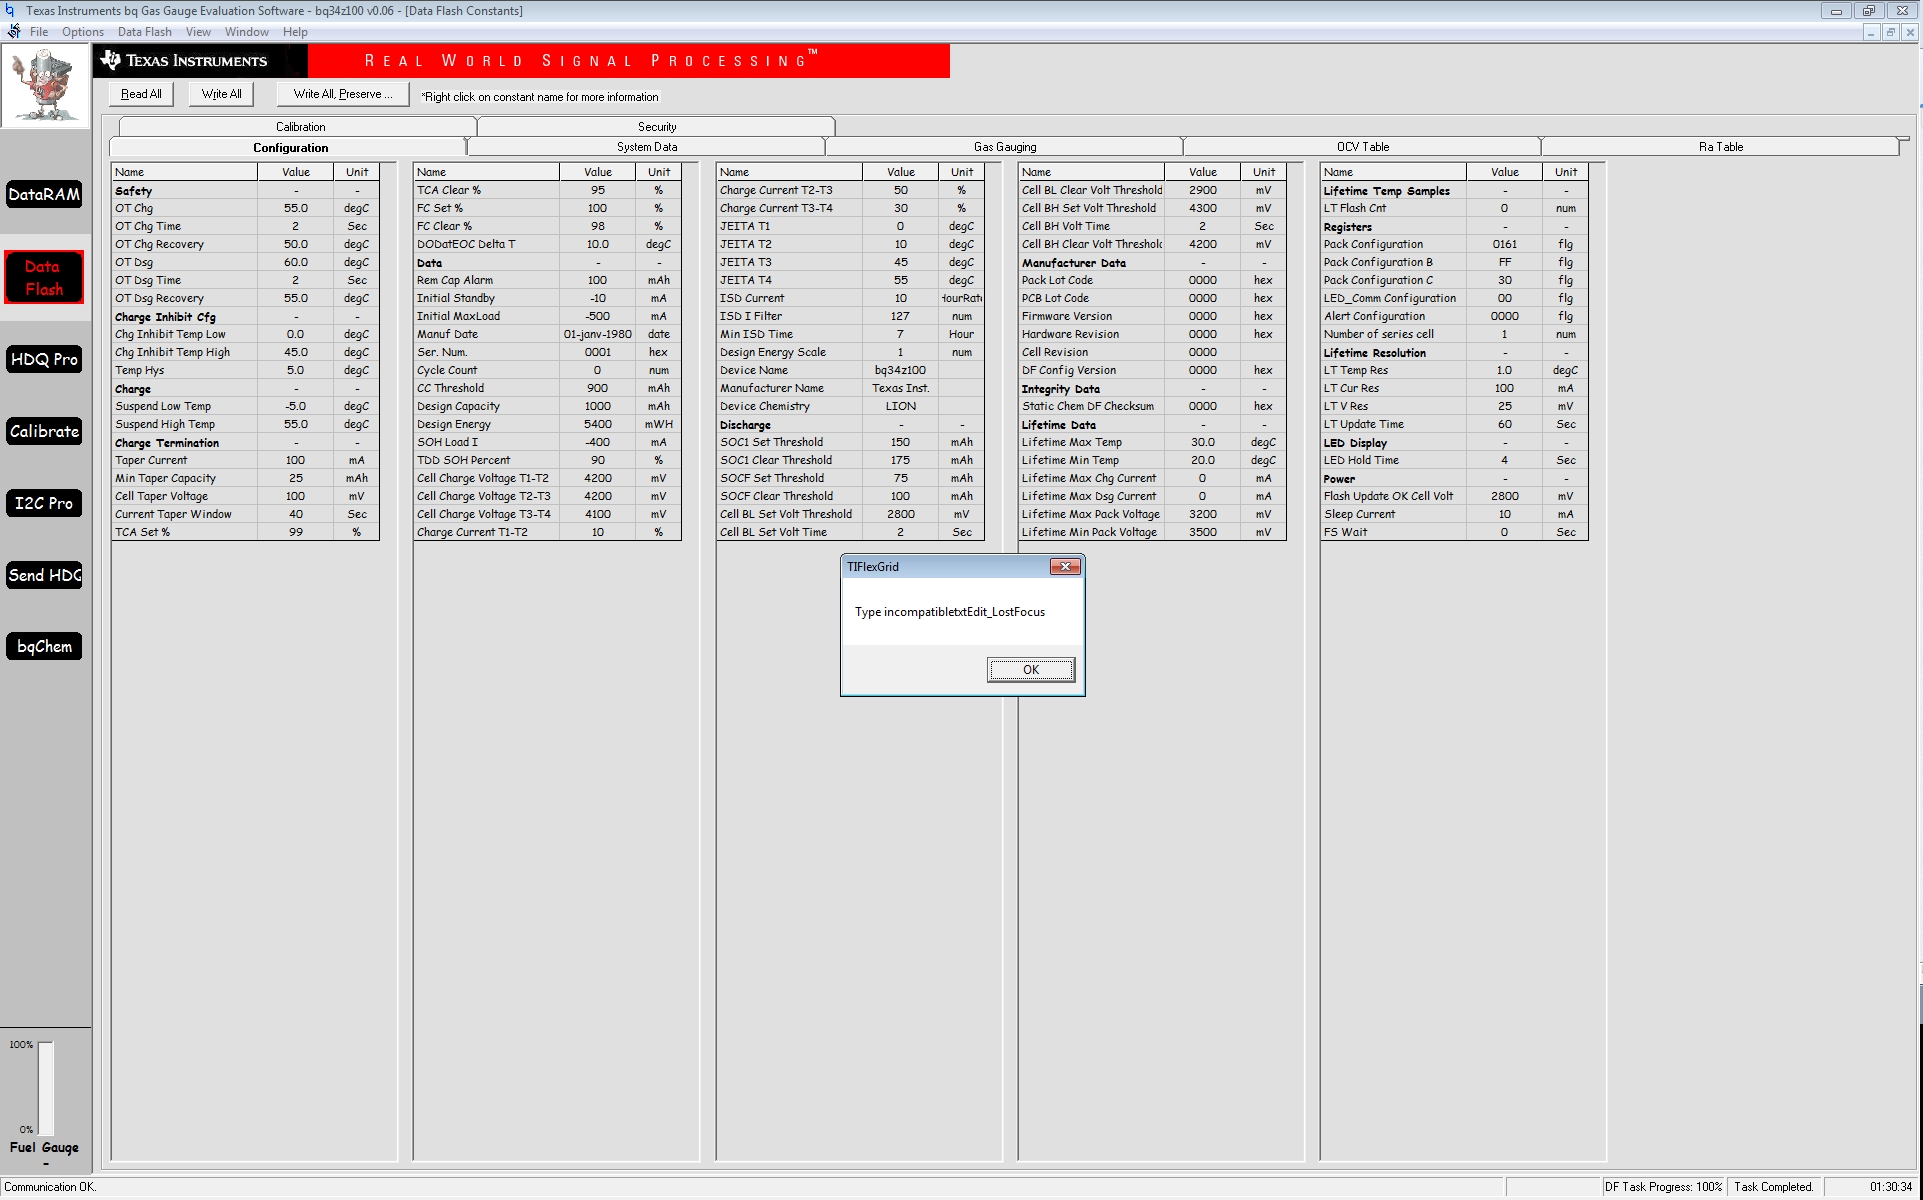Select the Cell BL Set Volt Threshold value
The image size is (1923, 1200).
click(900, 514)
